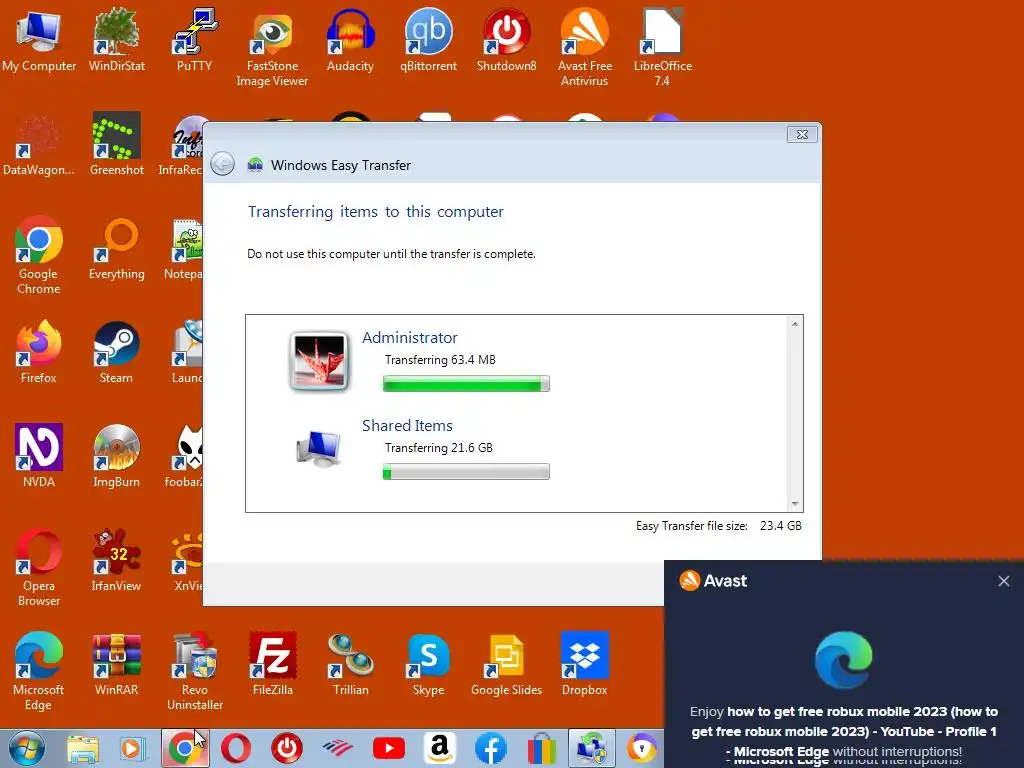Open Google Chrome from the taskbar

click(185, 748)
